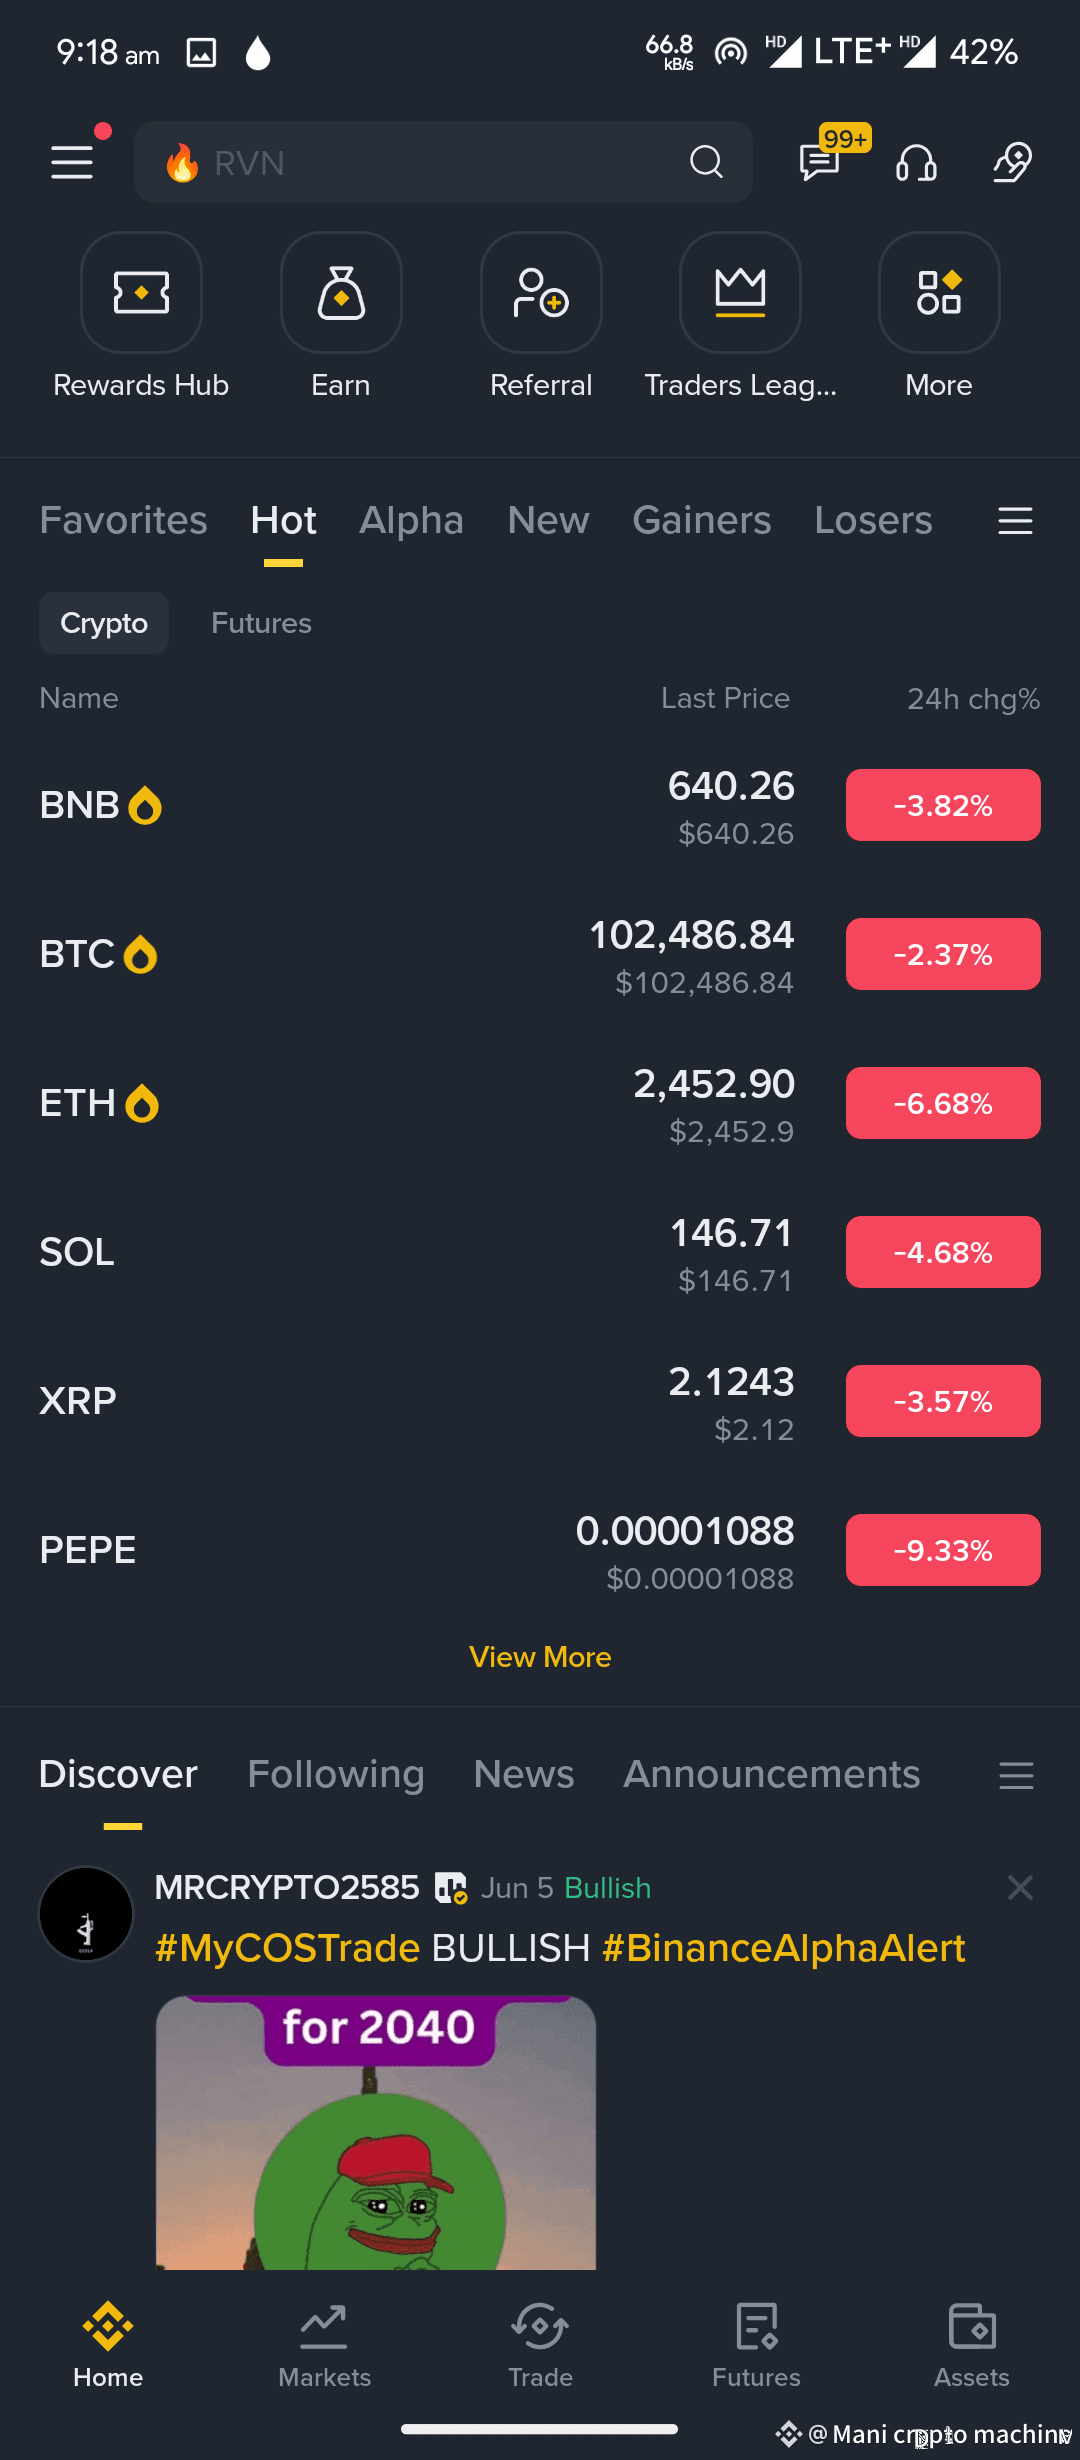
Task: Sort list by 24h chg% header
Action: pos(973,698)
